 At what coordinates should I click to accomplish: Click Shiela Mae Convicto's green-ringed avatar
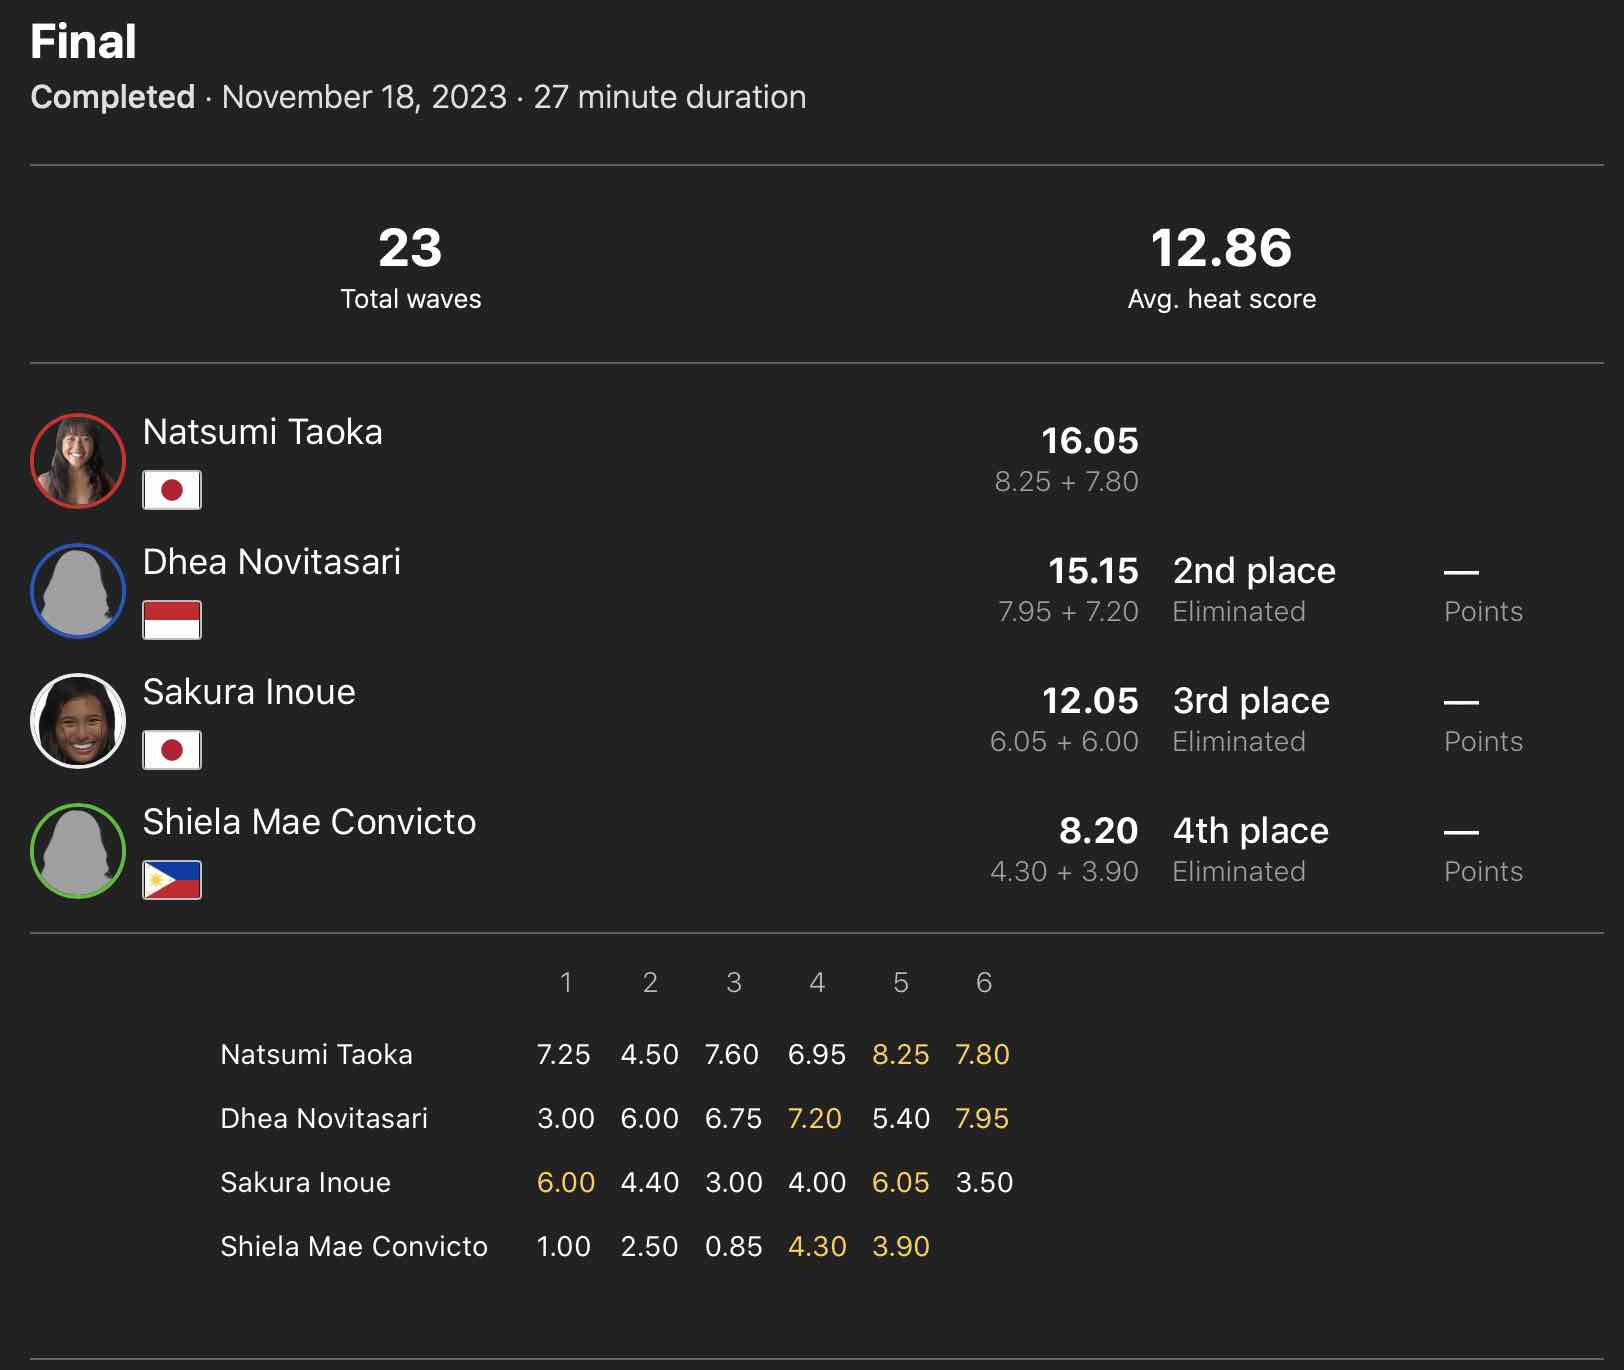(x=78, y=851)
